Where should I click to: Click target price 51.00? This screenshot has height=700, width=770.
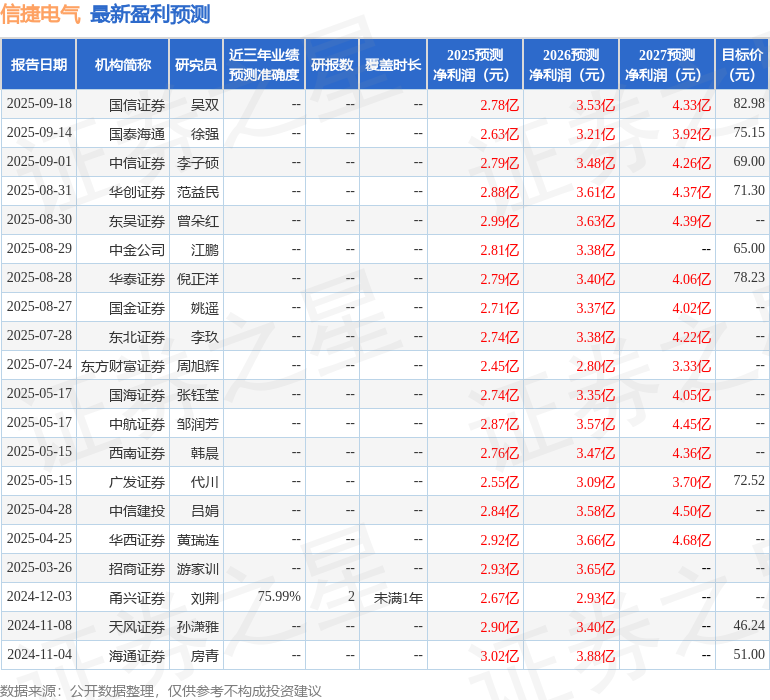(749, 654)
